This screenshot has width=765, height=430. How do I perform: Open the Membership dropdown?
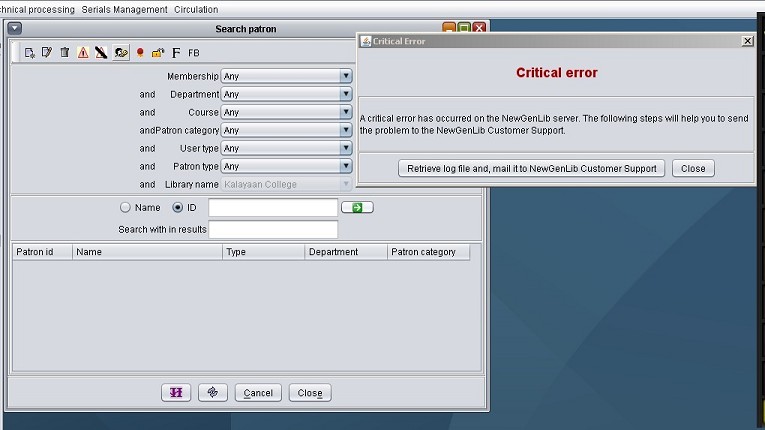286,76
